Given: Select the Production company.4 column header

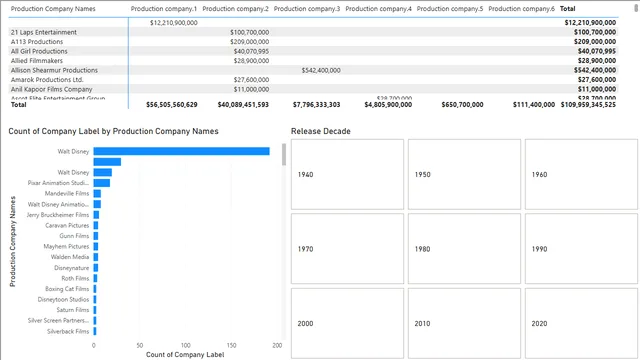Looking at the screenshot, I should [378, 9].
